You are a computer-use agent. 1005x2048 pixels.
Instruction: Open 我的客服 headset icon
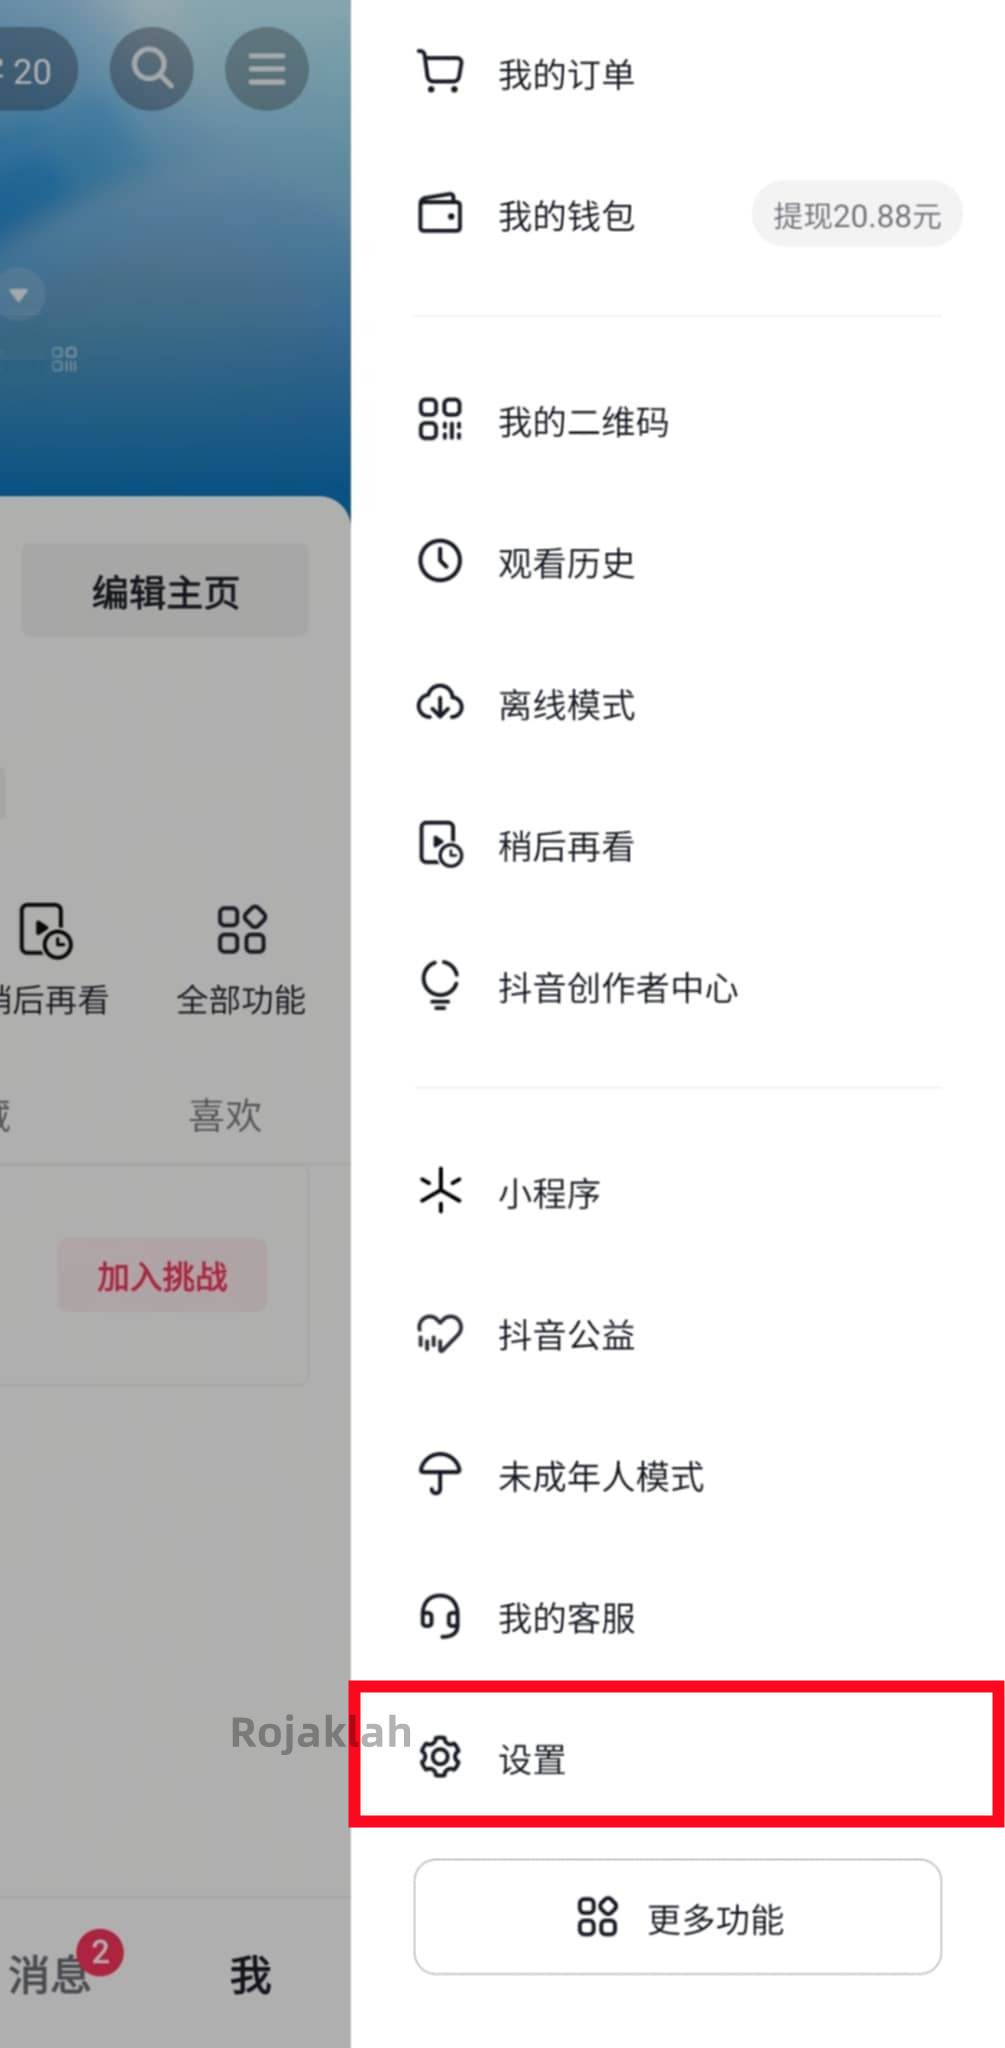tap(439, 1616)
